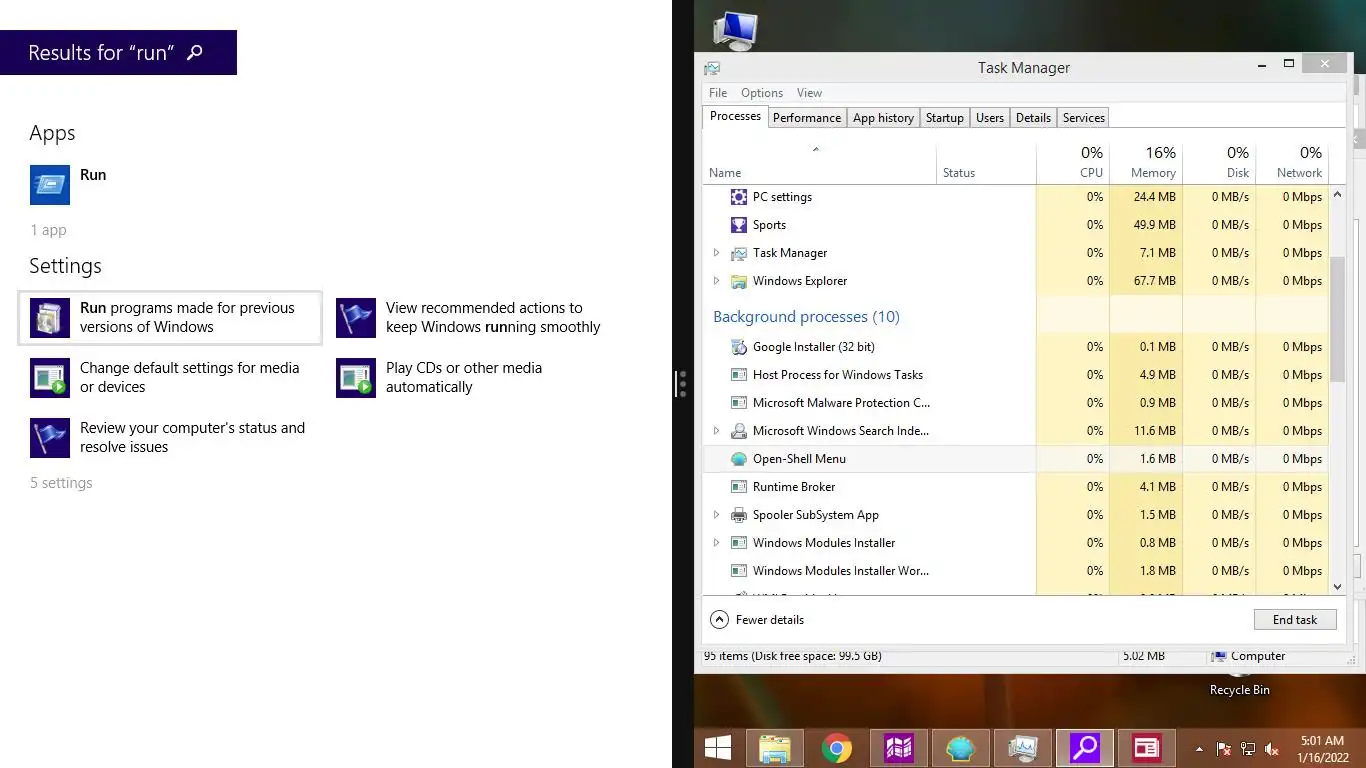Open Task Manager Options menu

762,93
